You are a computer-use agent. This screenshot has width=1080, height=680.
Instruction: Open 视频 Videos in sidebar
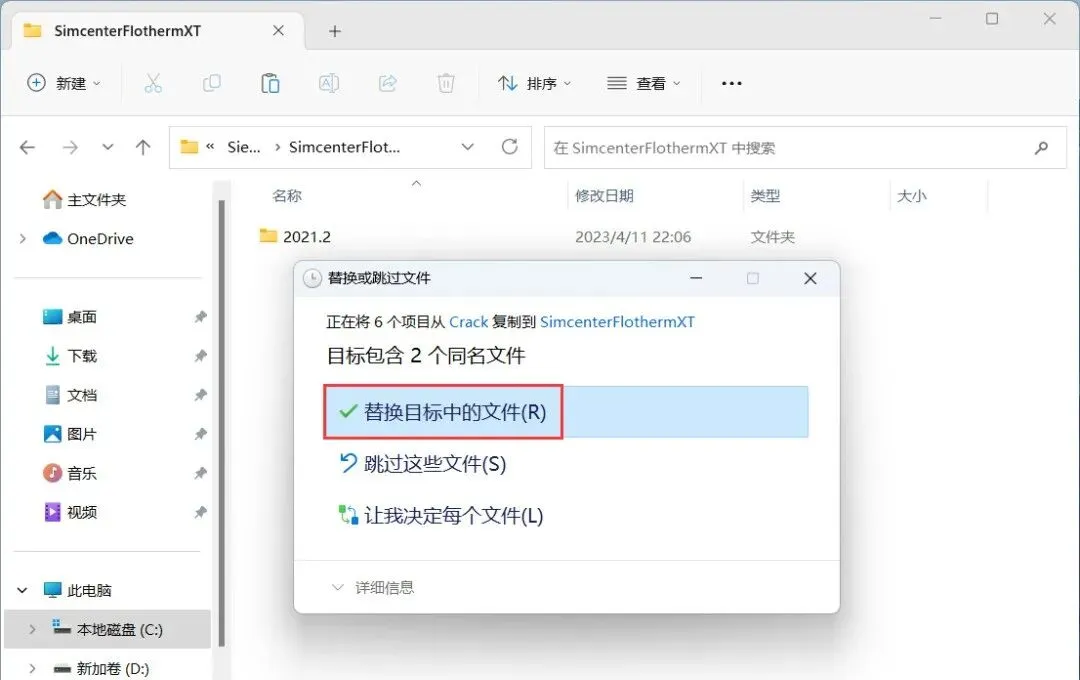point(70,512)
